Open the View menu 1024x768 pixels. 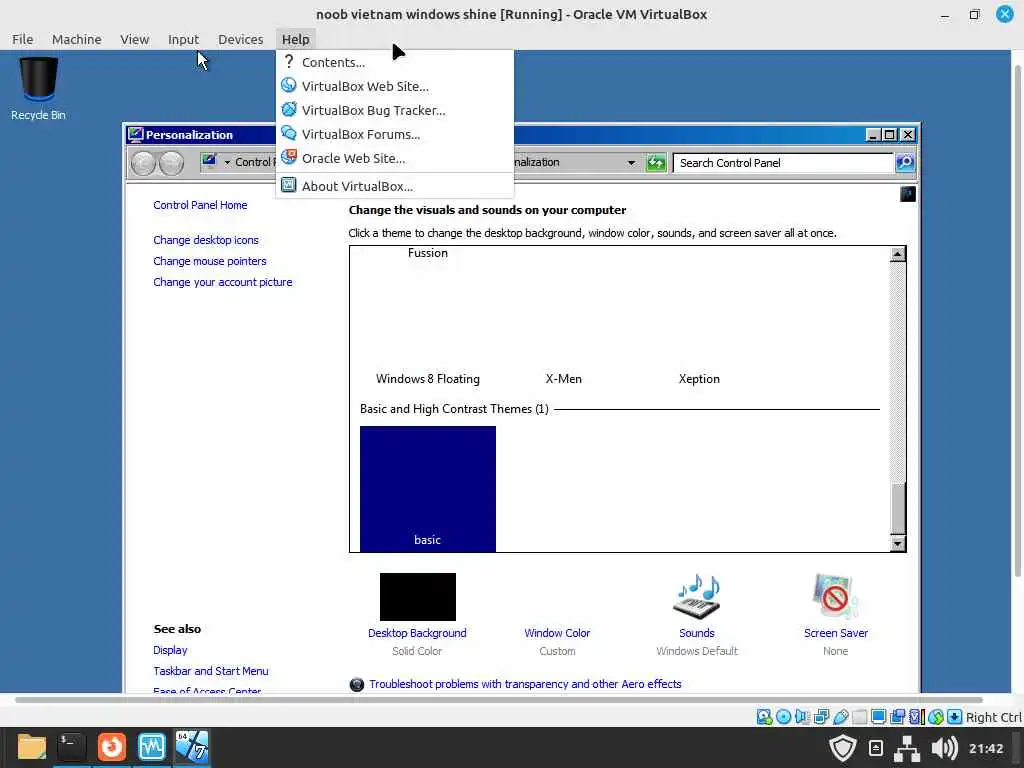point(135,39)
